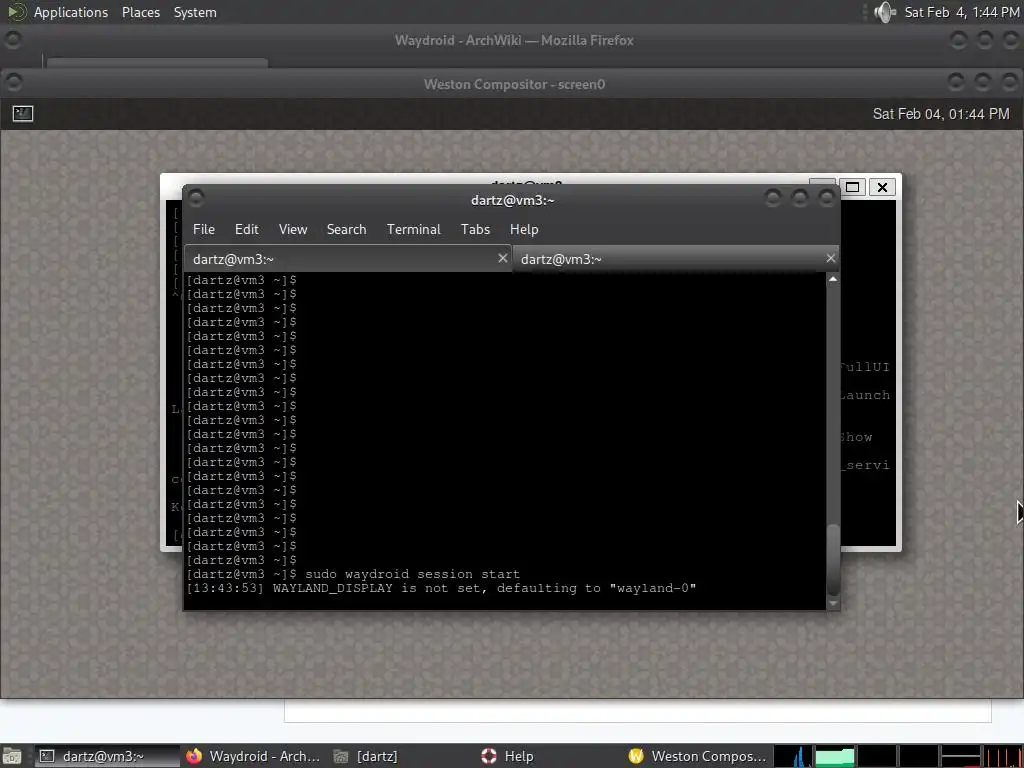Click the red-lined system monitor graph at taskbar end
Screen dimensions: 1024x768
pyautogui.click(x=1002, y=756)
